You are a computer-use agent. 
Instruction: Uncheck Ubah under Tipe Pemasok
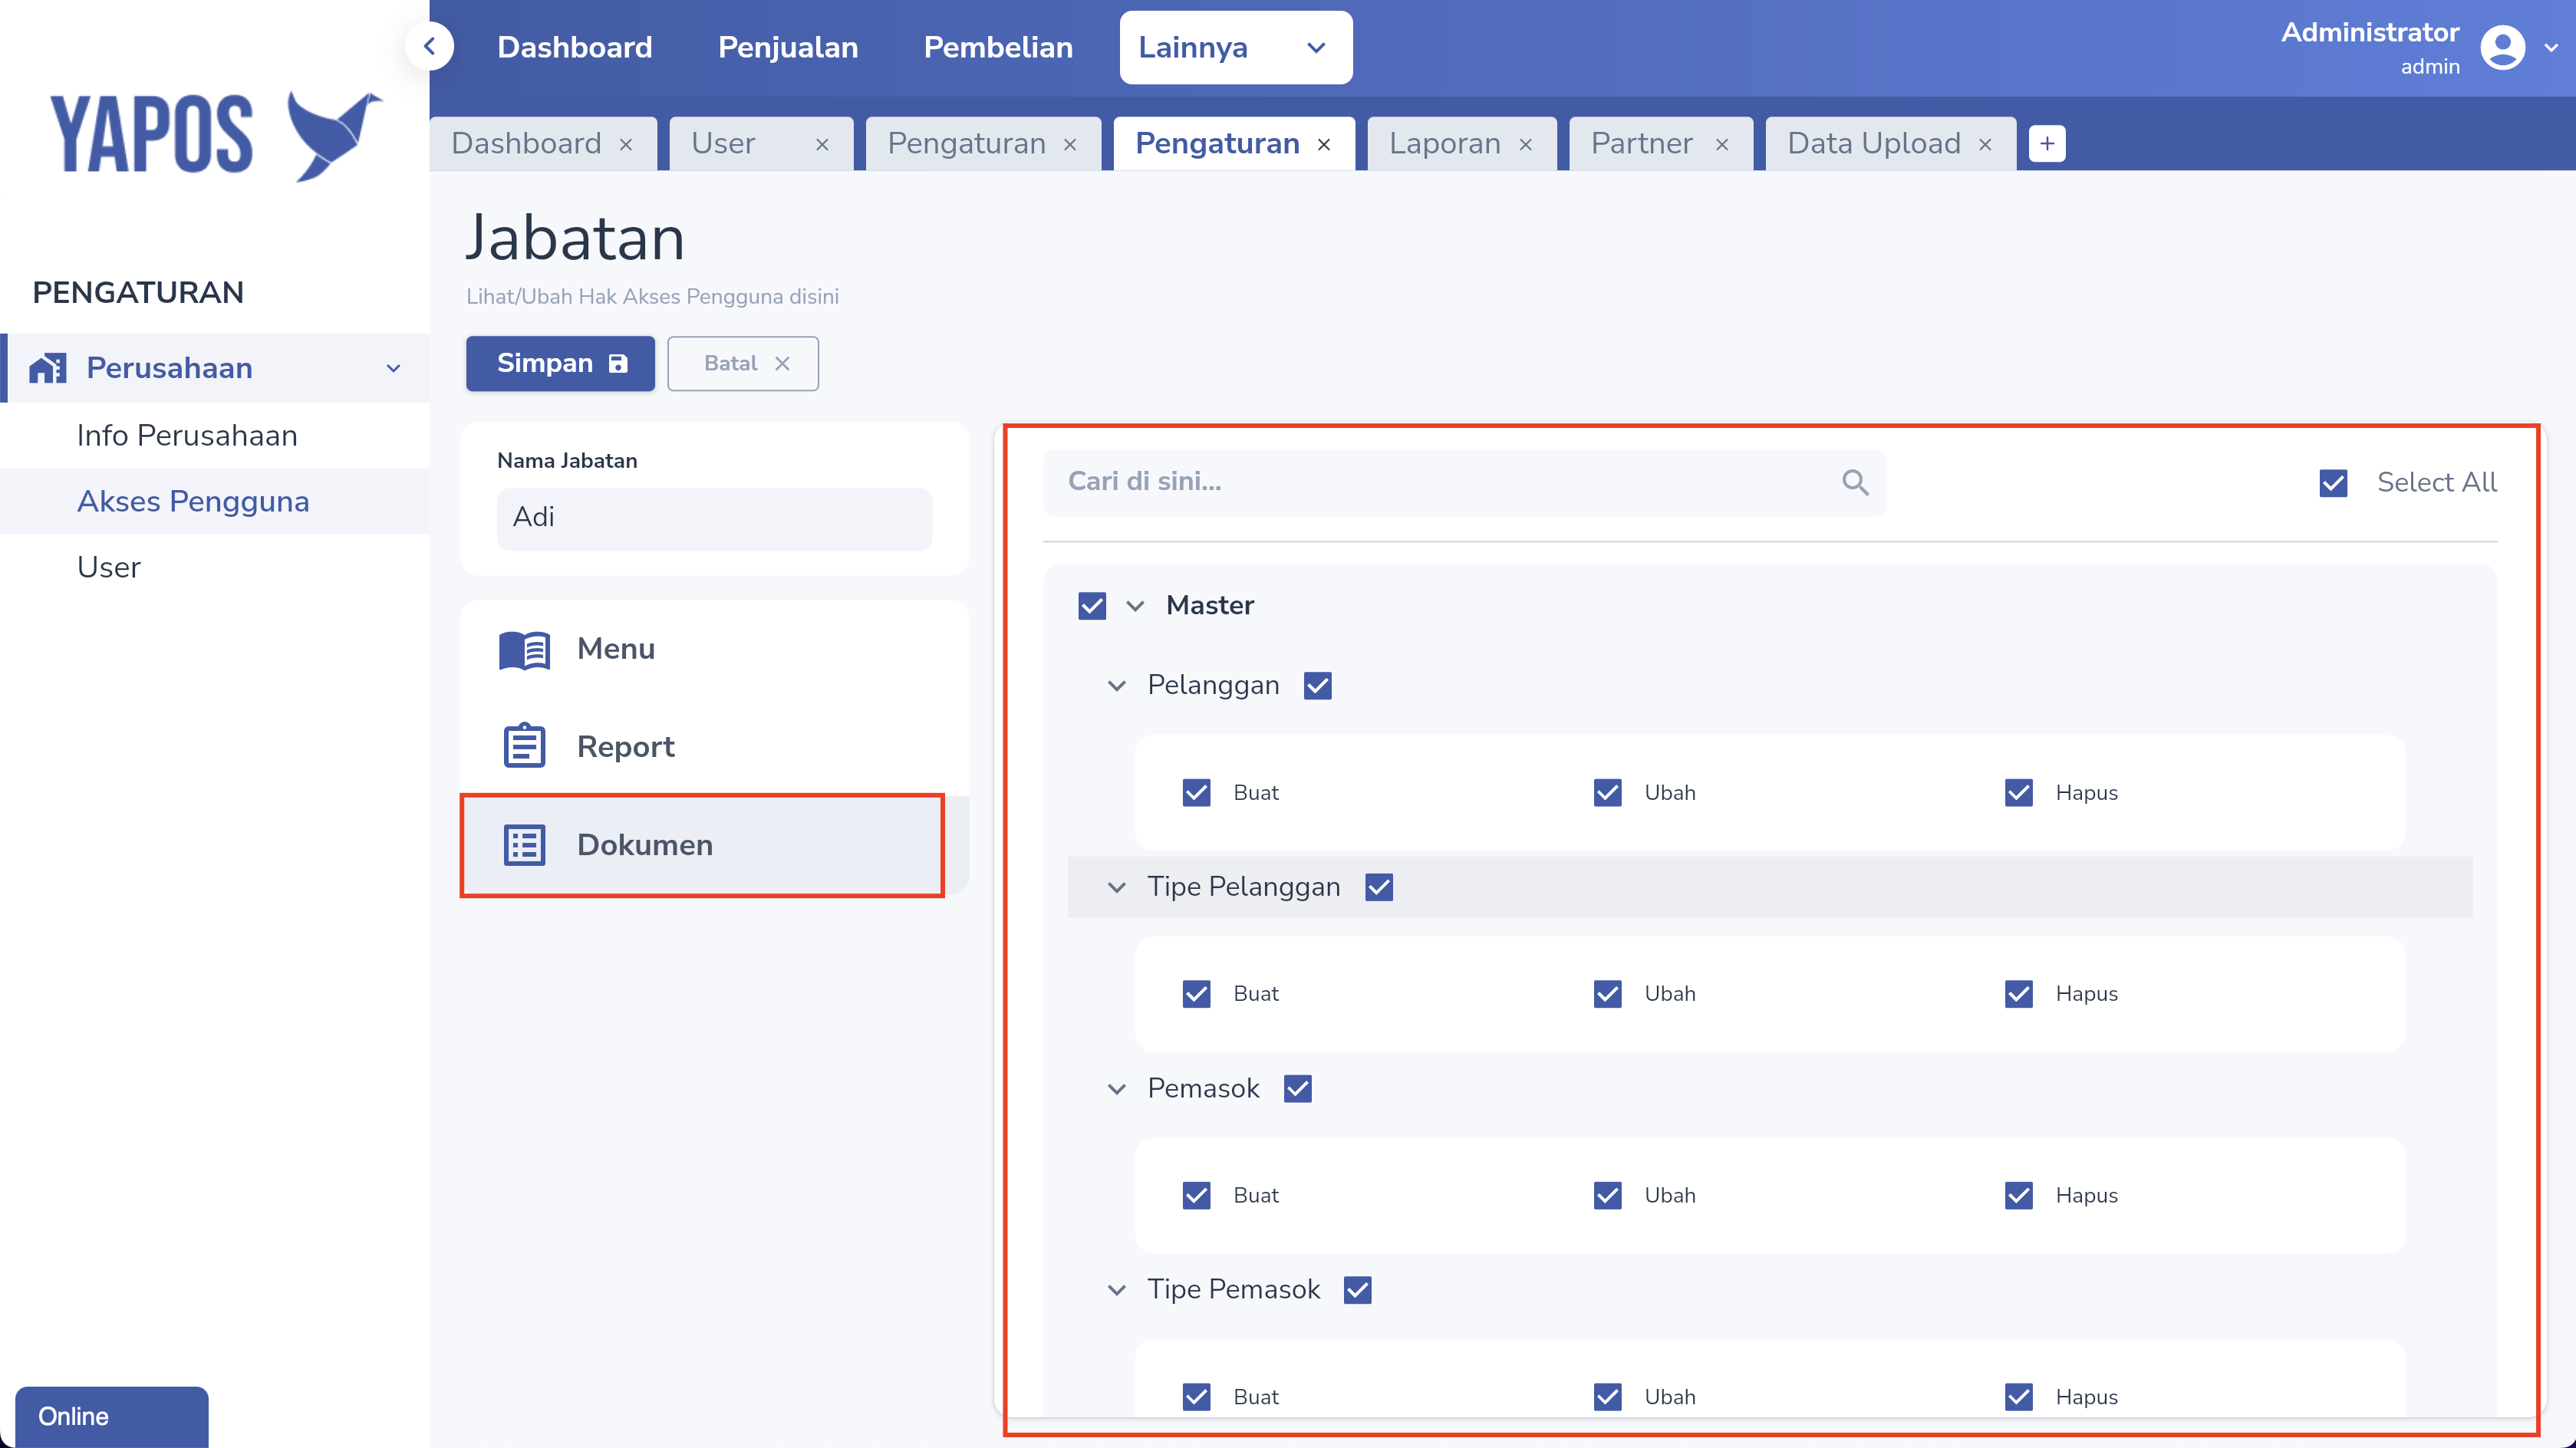(1607, 1397)
